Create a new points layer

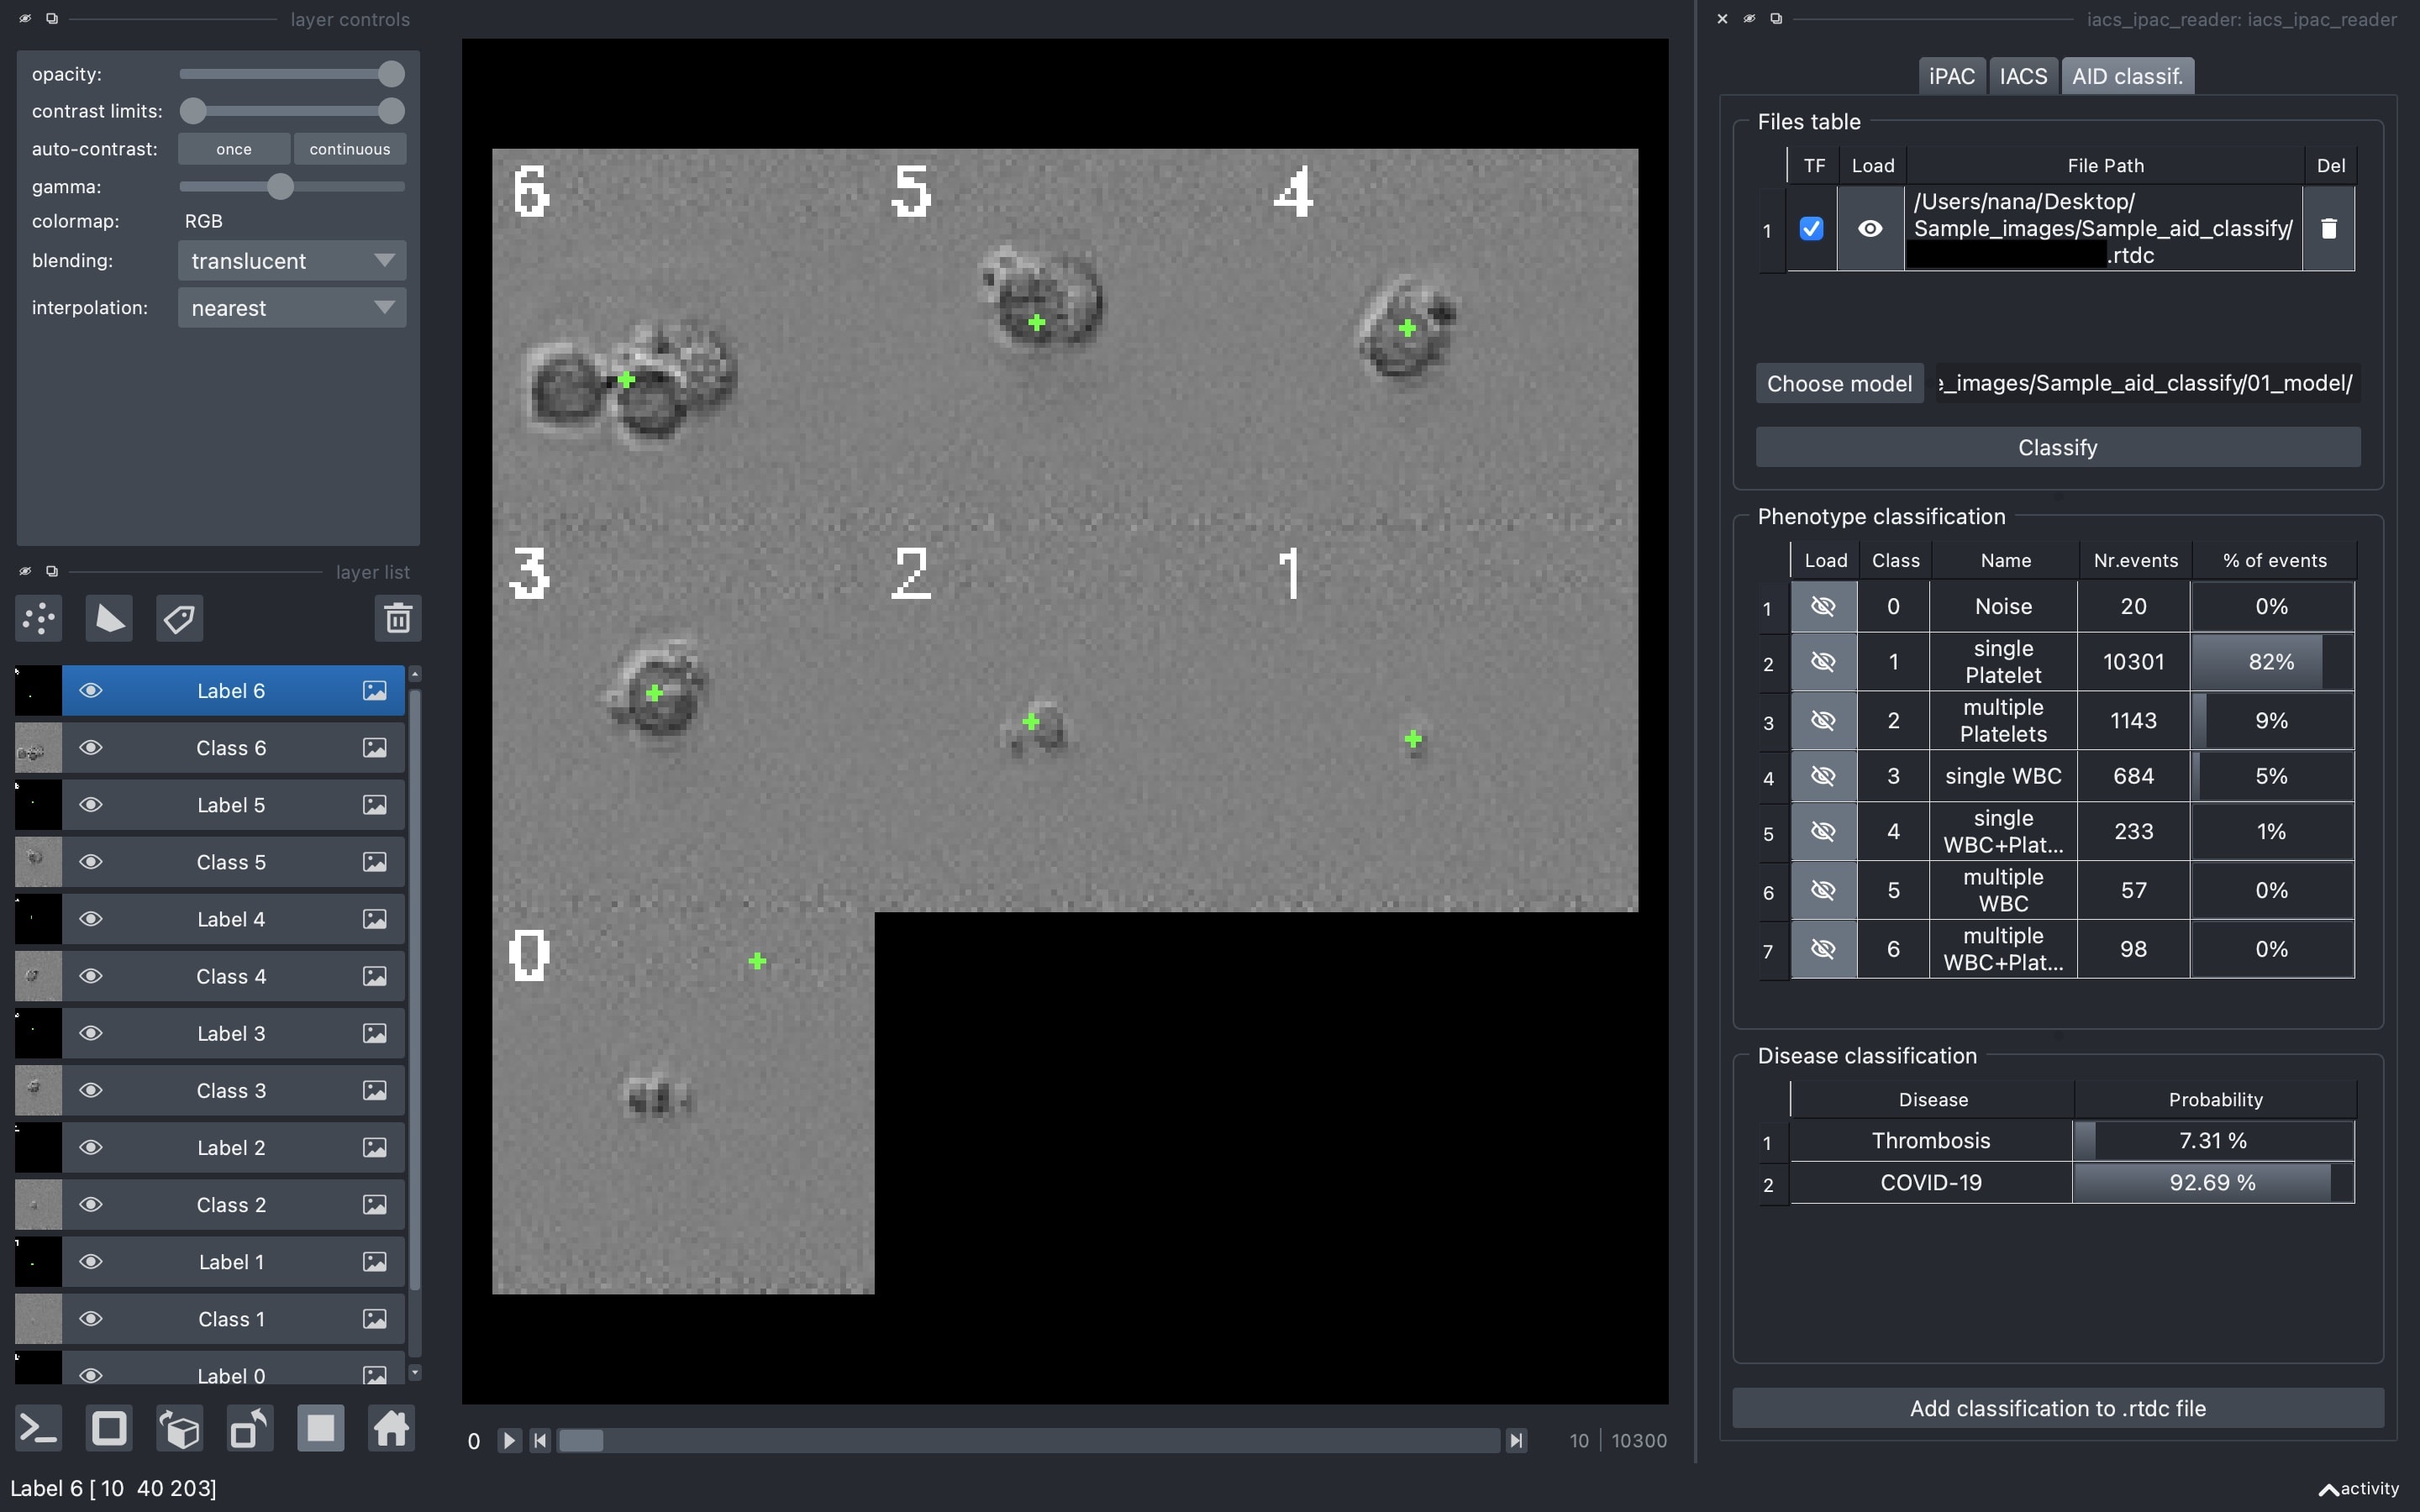point(39,619)
